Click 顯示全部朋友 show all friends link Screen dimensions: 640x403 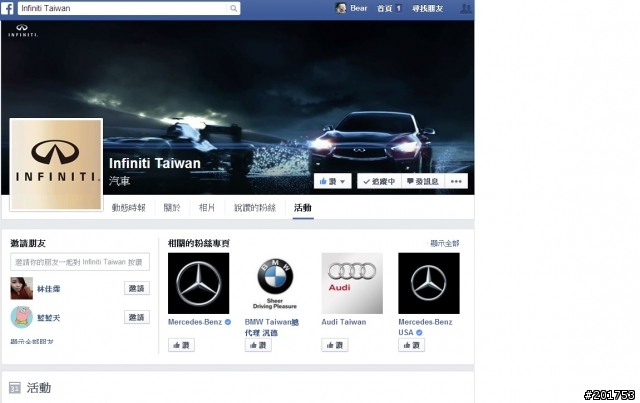(x=32, y=341)
